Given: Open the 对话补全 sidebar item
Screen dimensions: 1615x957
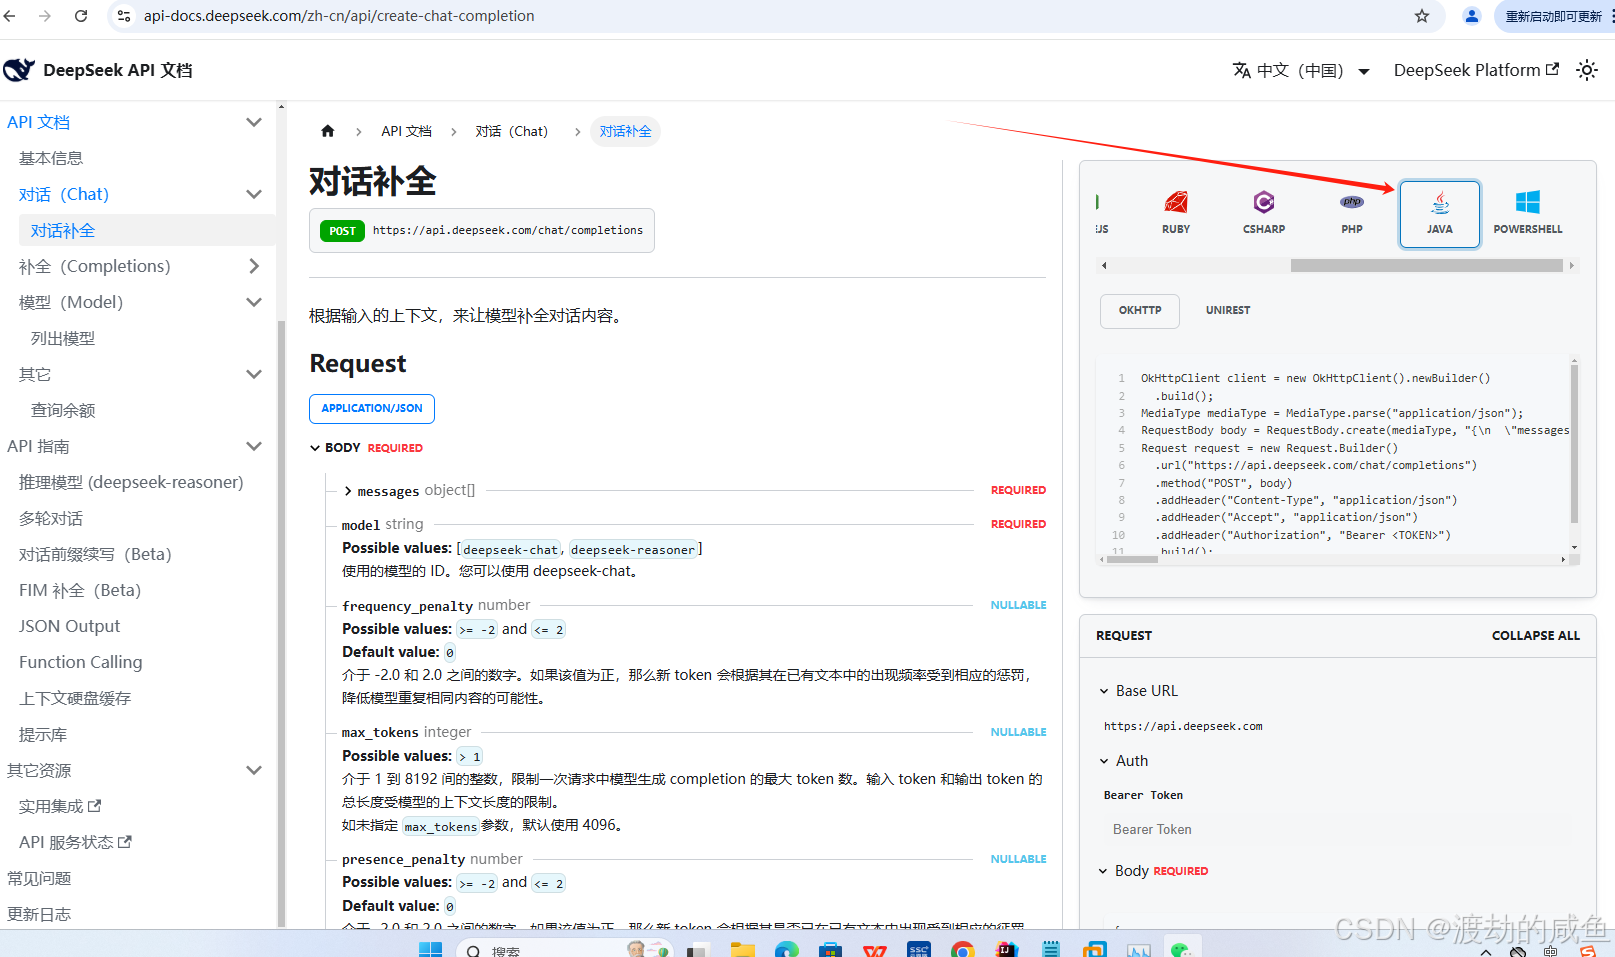Looking at the screenshot, I should (147, 230).
